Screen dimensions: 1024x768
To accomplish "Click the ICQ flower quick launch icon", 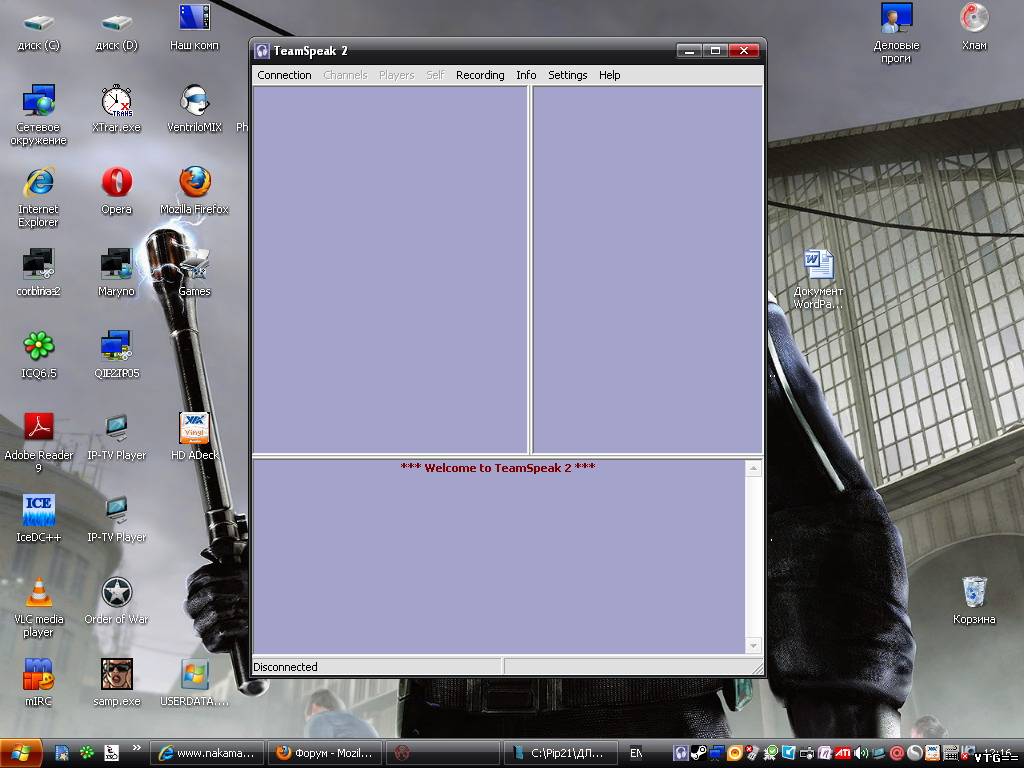I will 87,753.
